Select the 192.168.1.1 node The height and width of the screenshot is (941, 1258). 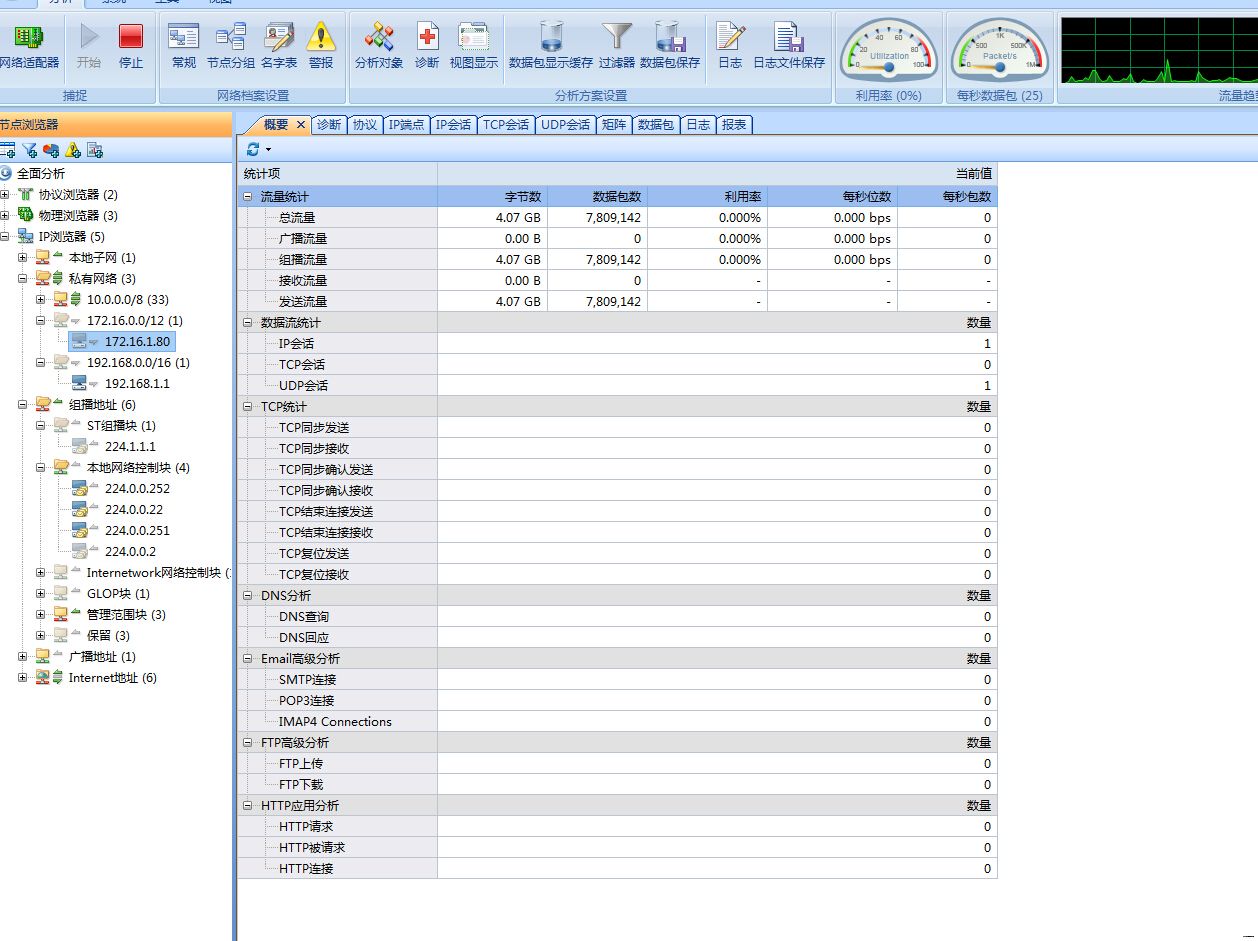pos(137,384)
